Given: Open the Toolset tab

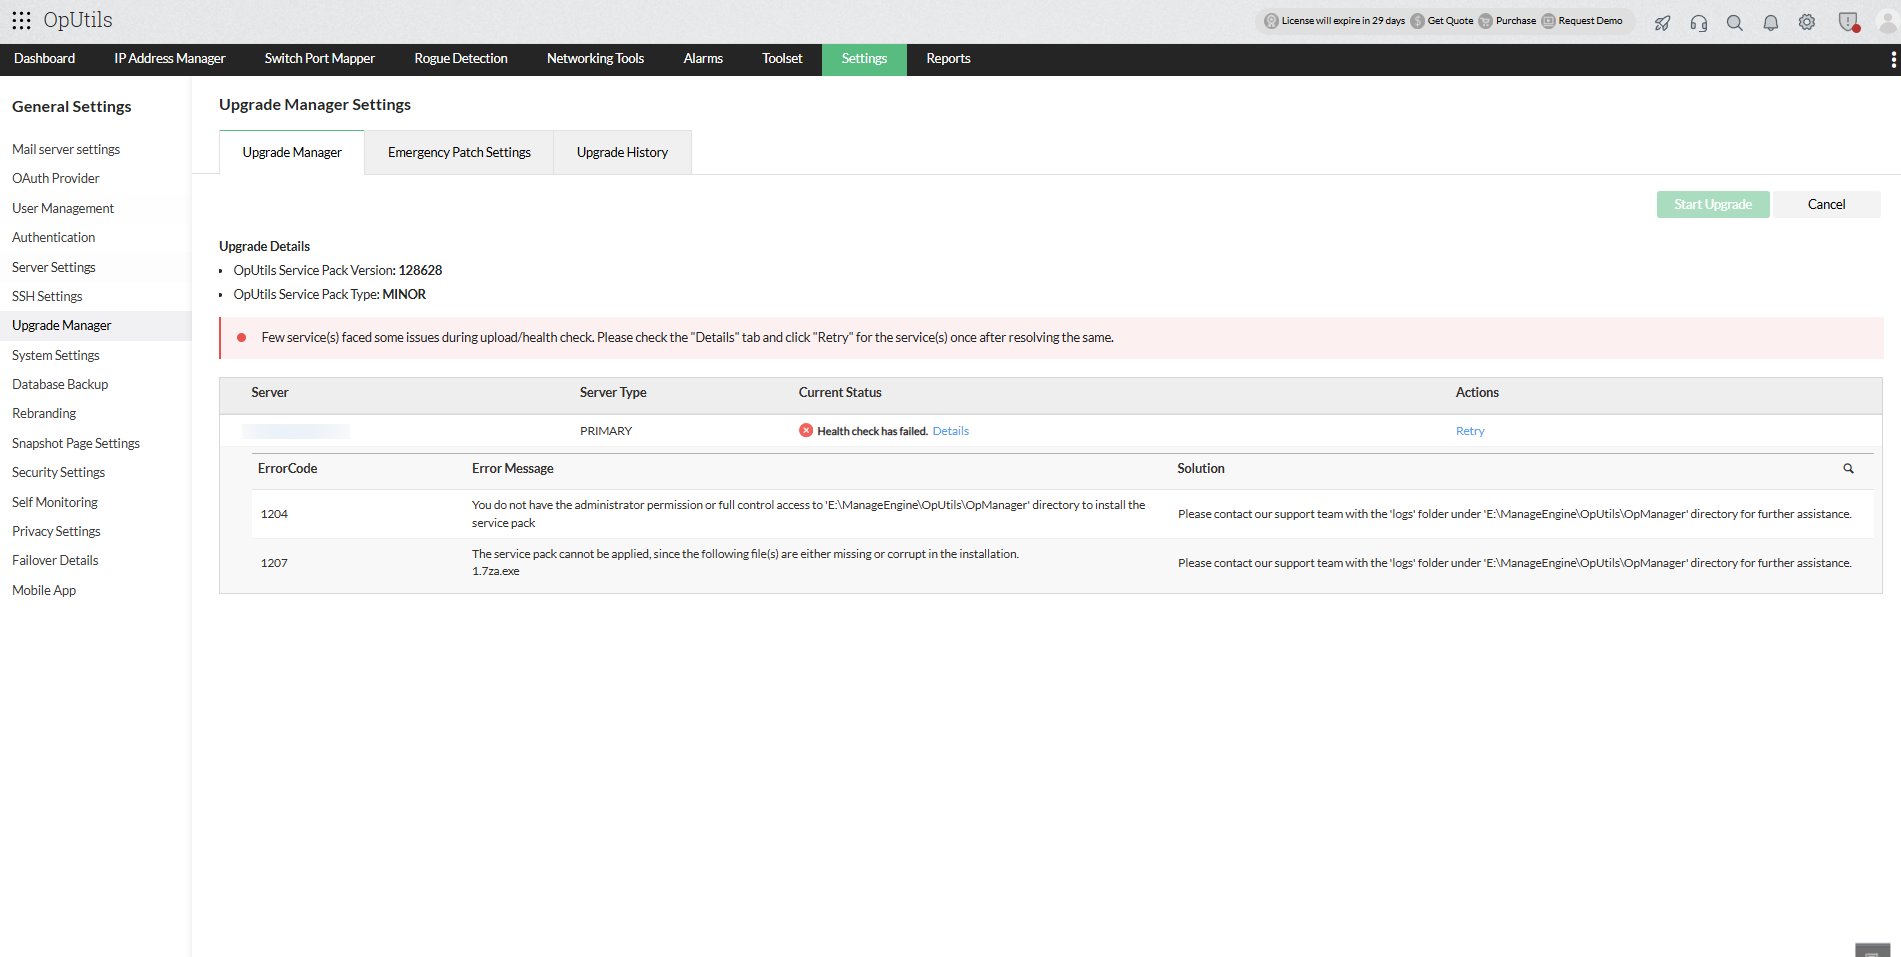Looking at the screenshot, I should click(782, 59).
